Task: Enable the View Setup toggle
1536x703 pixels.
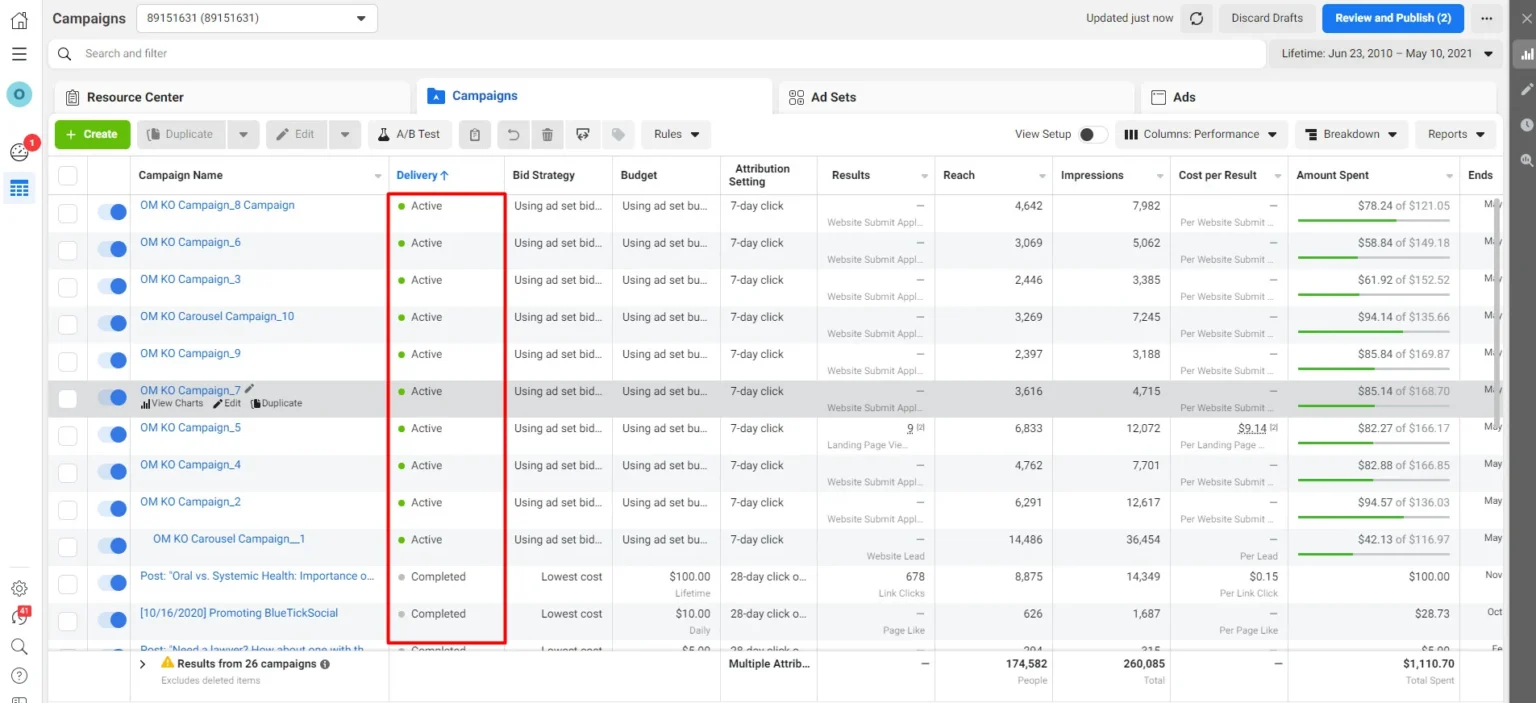Action: (x=1092, y=134)
